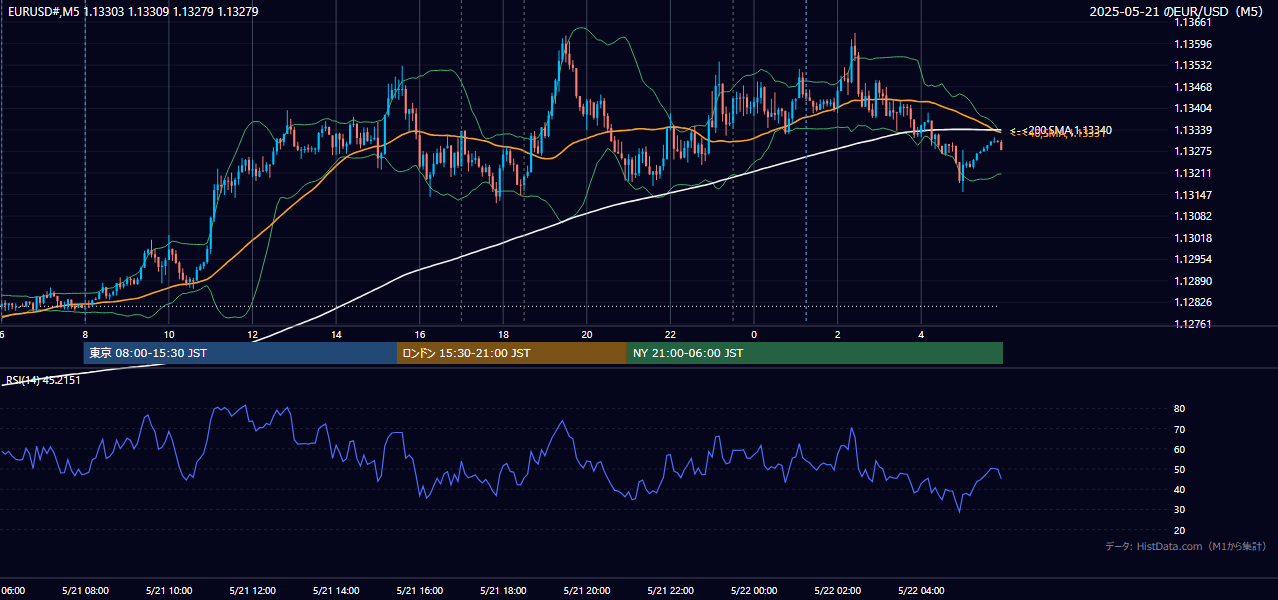
Task: Click the 1.12826 price axis label
Action: click(x=1193, y=302)
